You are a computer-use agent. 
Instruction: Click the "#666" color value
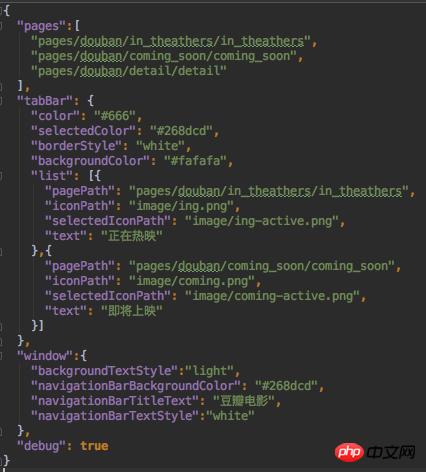[115, 116]
